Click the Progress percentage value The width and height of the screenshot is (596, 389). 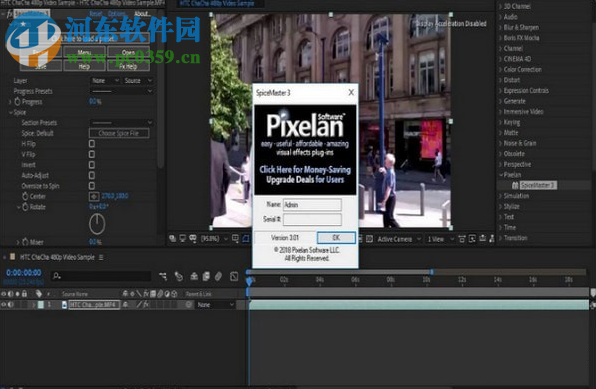click(x=95, y=102)
